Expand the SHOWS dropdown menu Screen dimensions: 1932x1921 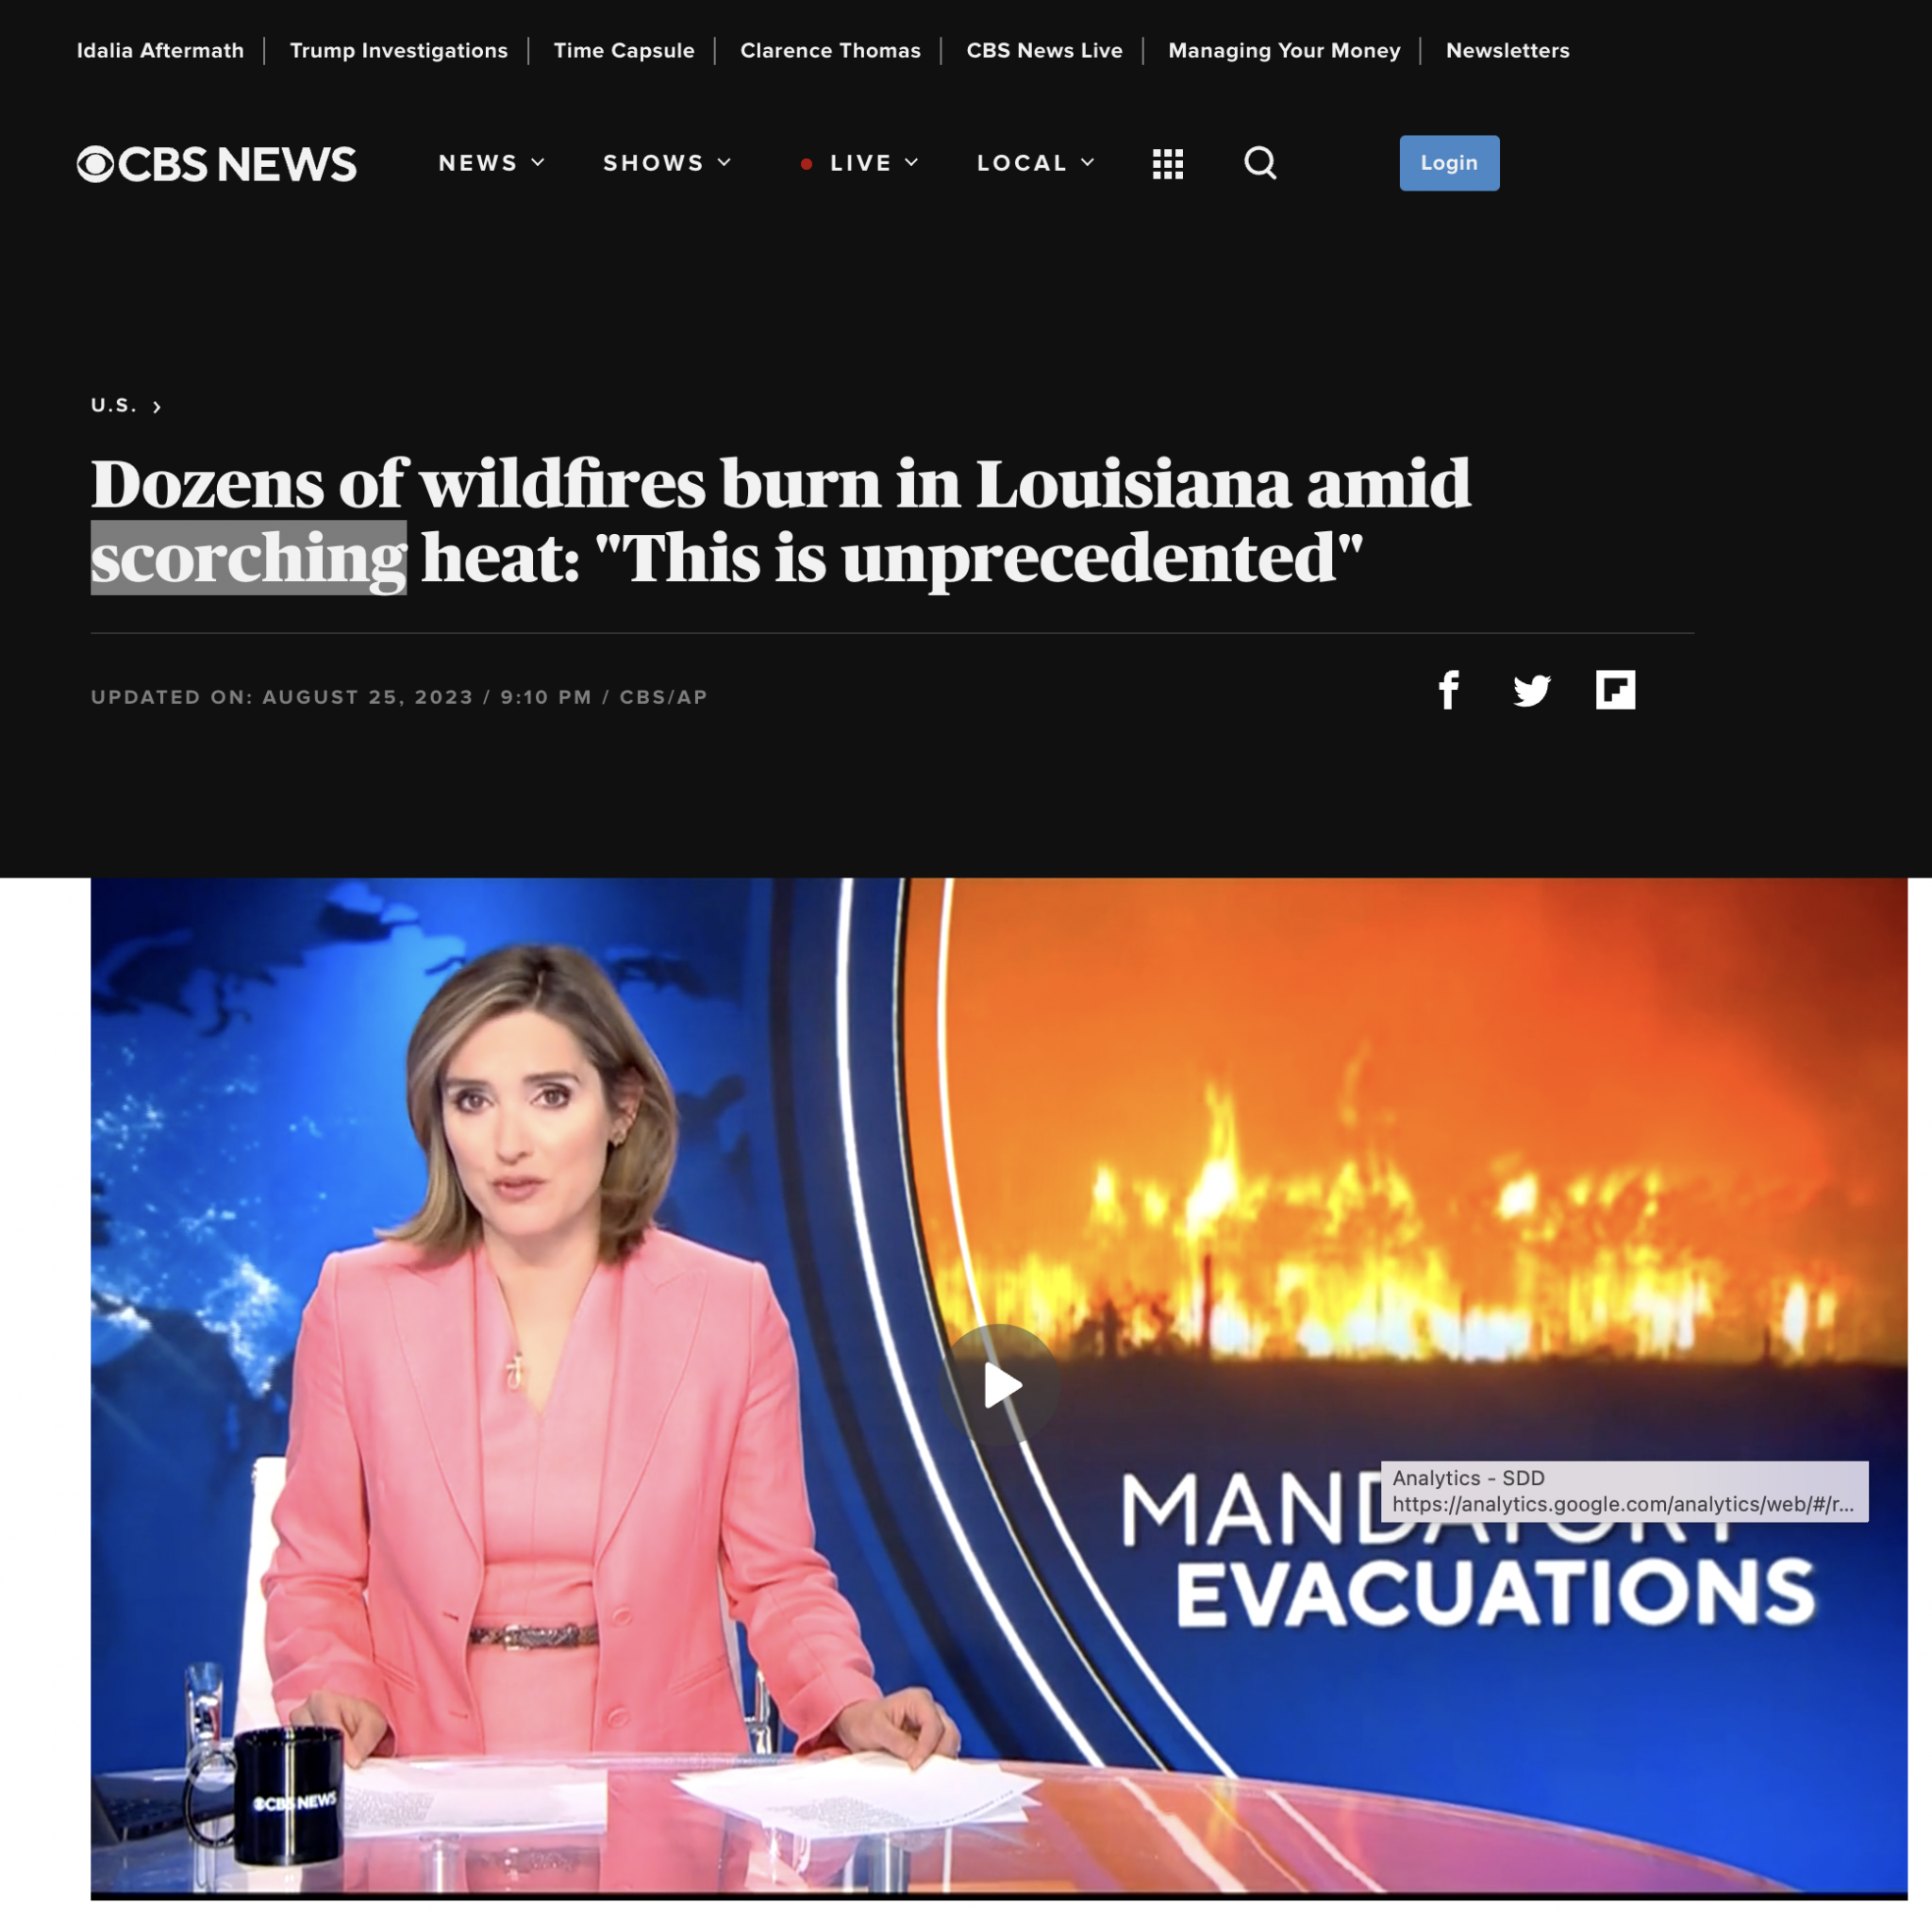667,163
